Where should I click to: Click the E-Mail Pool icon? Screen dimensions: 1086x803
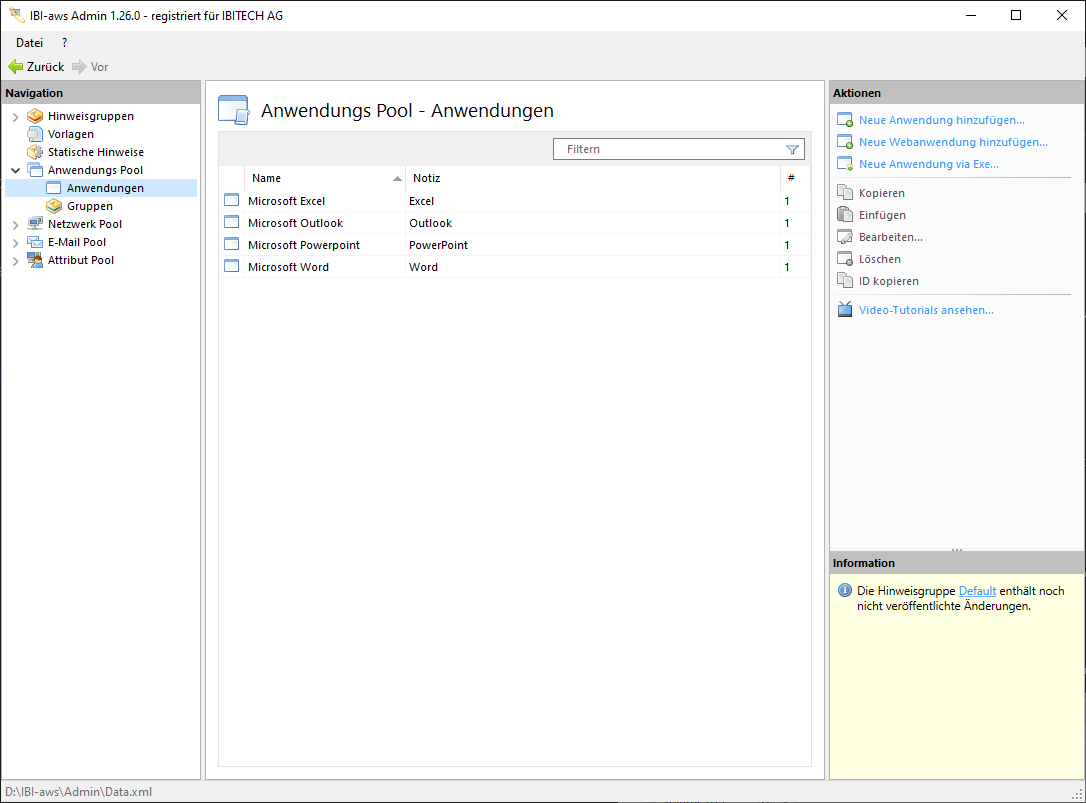tap(35, 242)
